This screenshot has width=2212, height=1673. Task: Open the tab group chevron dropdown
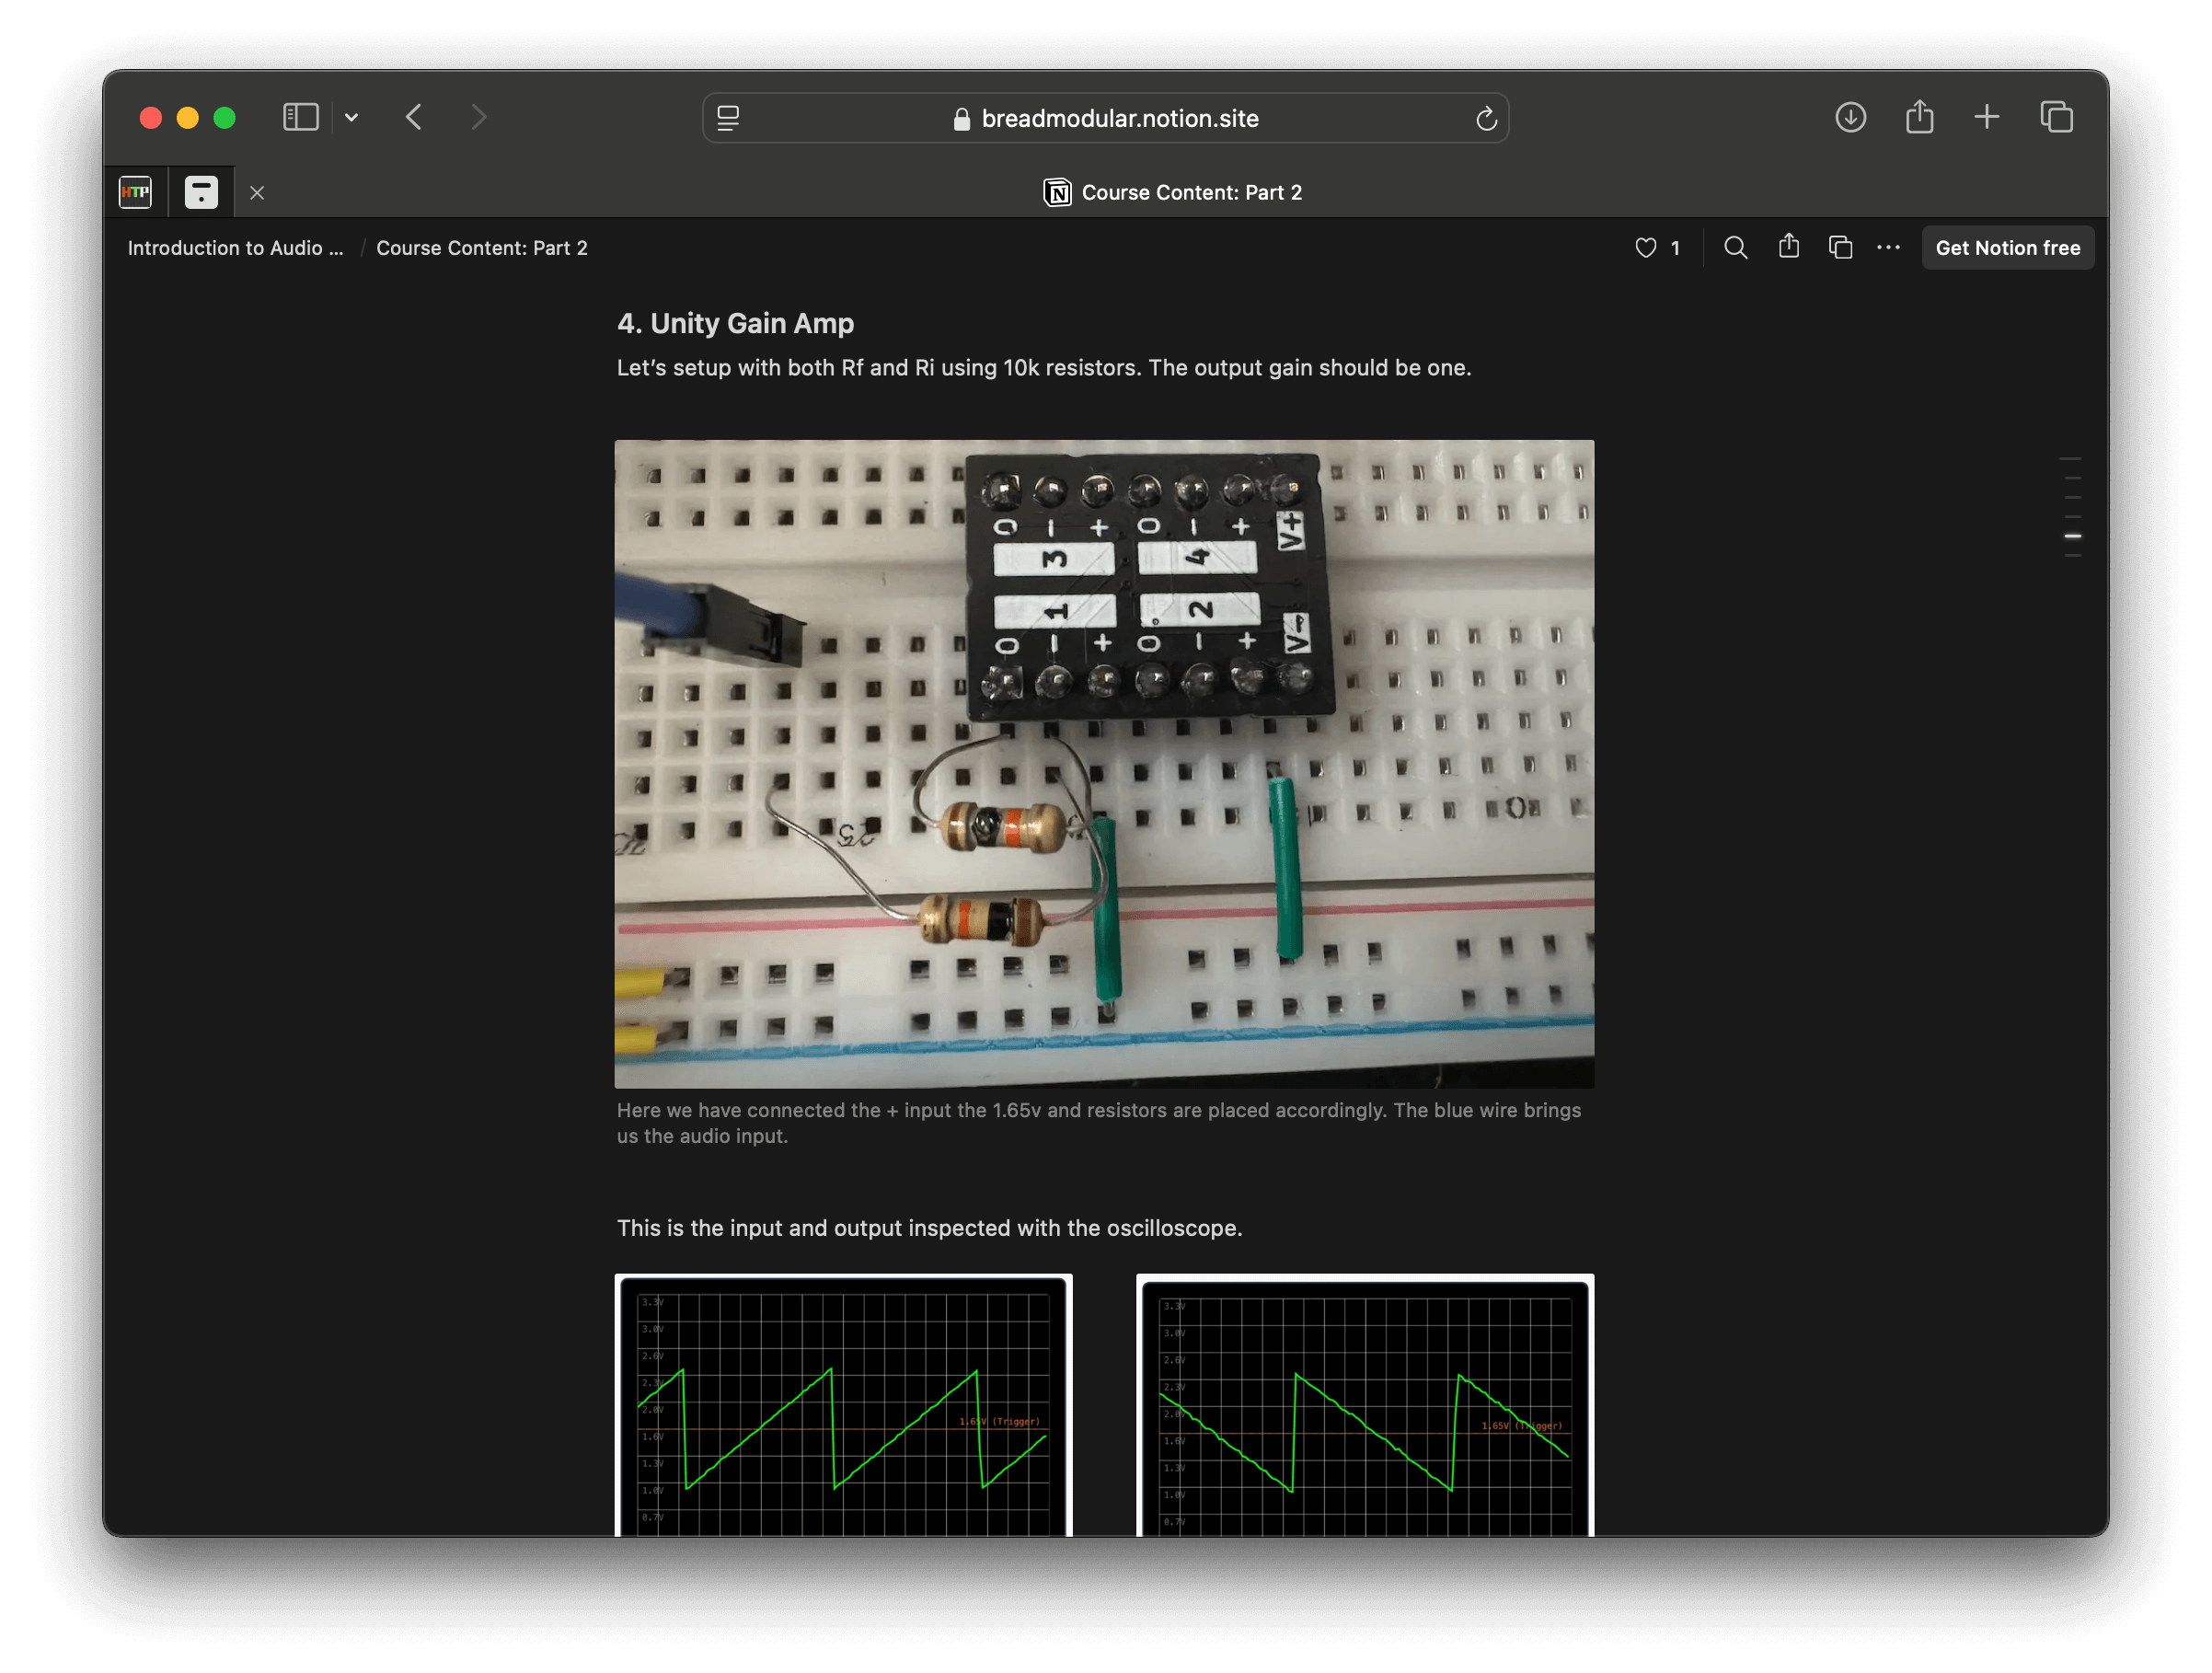point(351,117)
